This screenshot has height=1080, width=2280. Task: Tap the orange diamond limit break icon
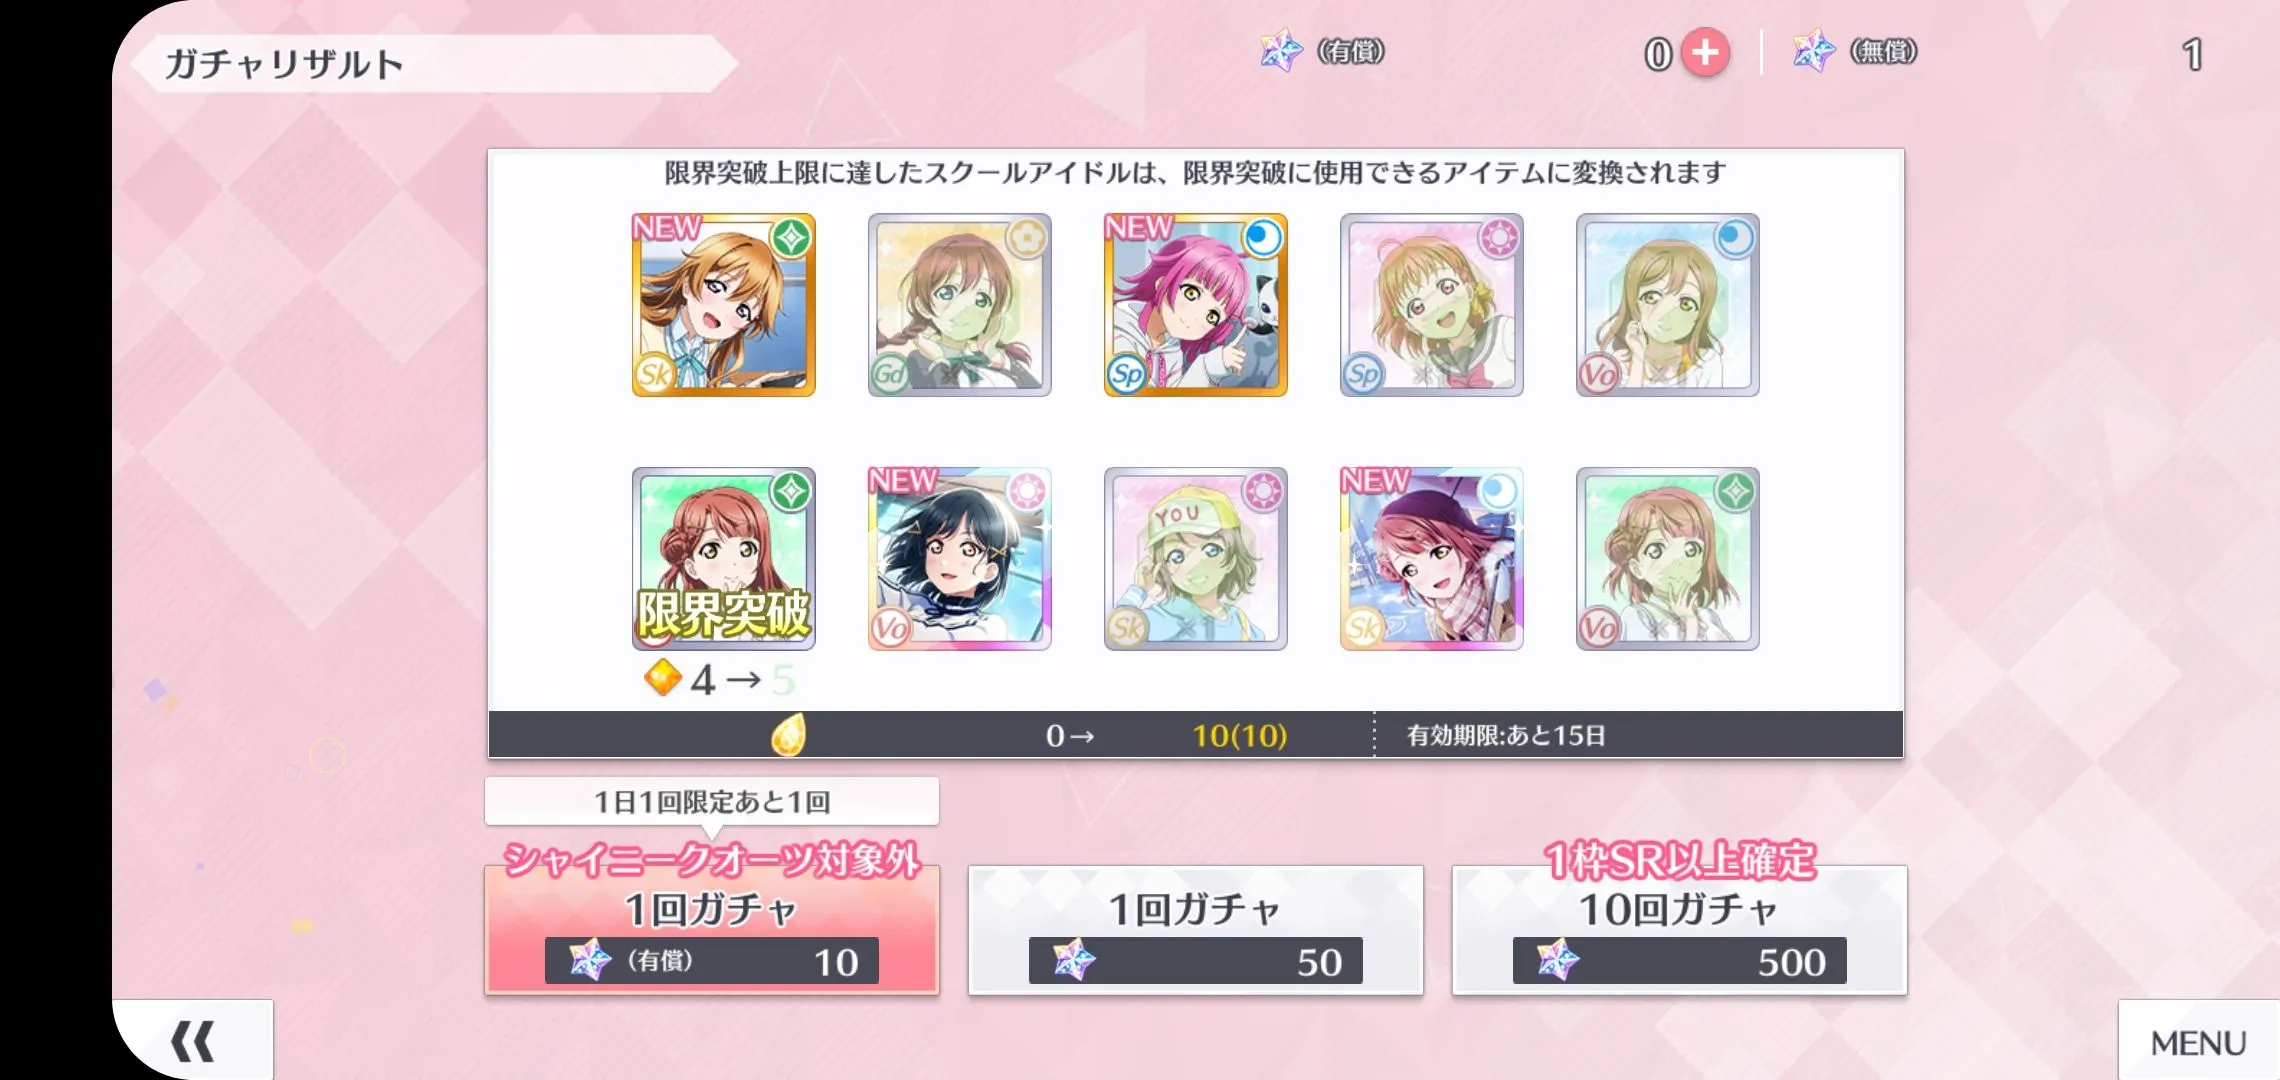click(x=662, y=678)
